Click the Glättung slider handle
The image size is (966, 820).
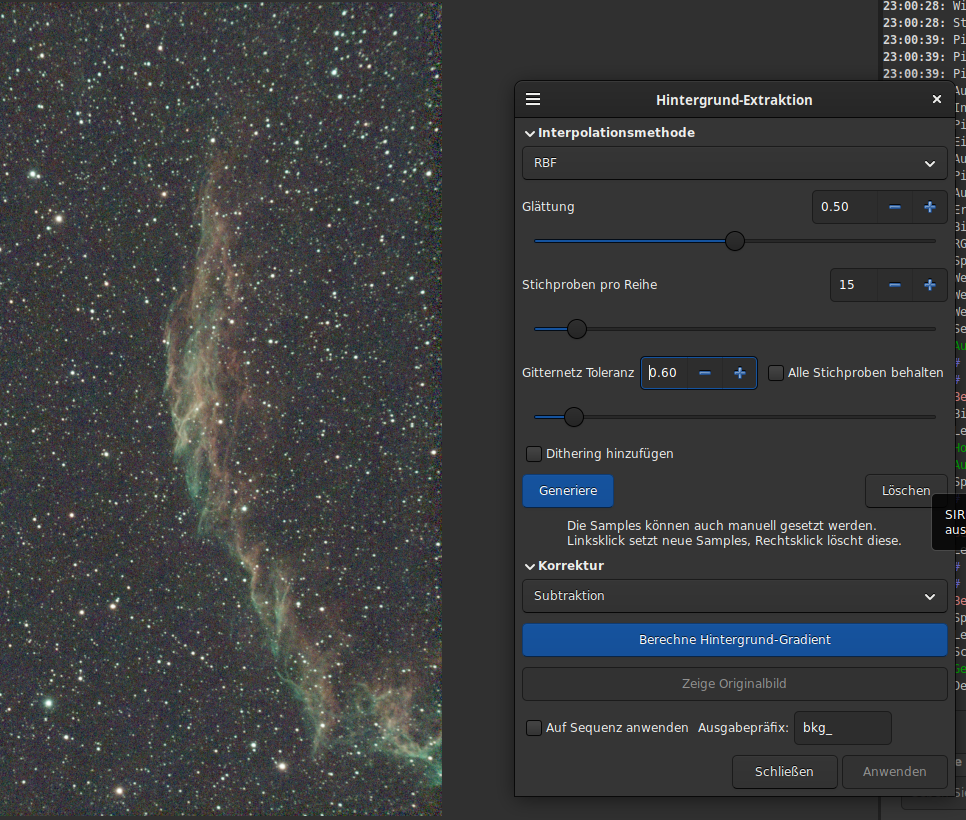tap(735, 241)
